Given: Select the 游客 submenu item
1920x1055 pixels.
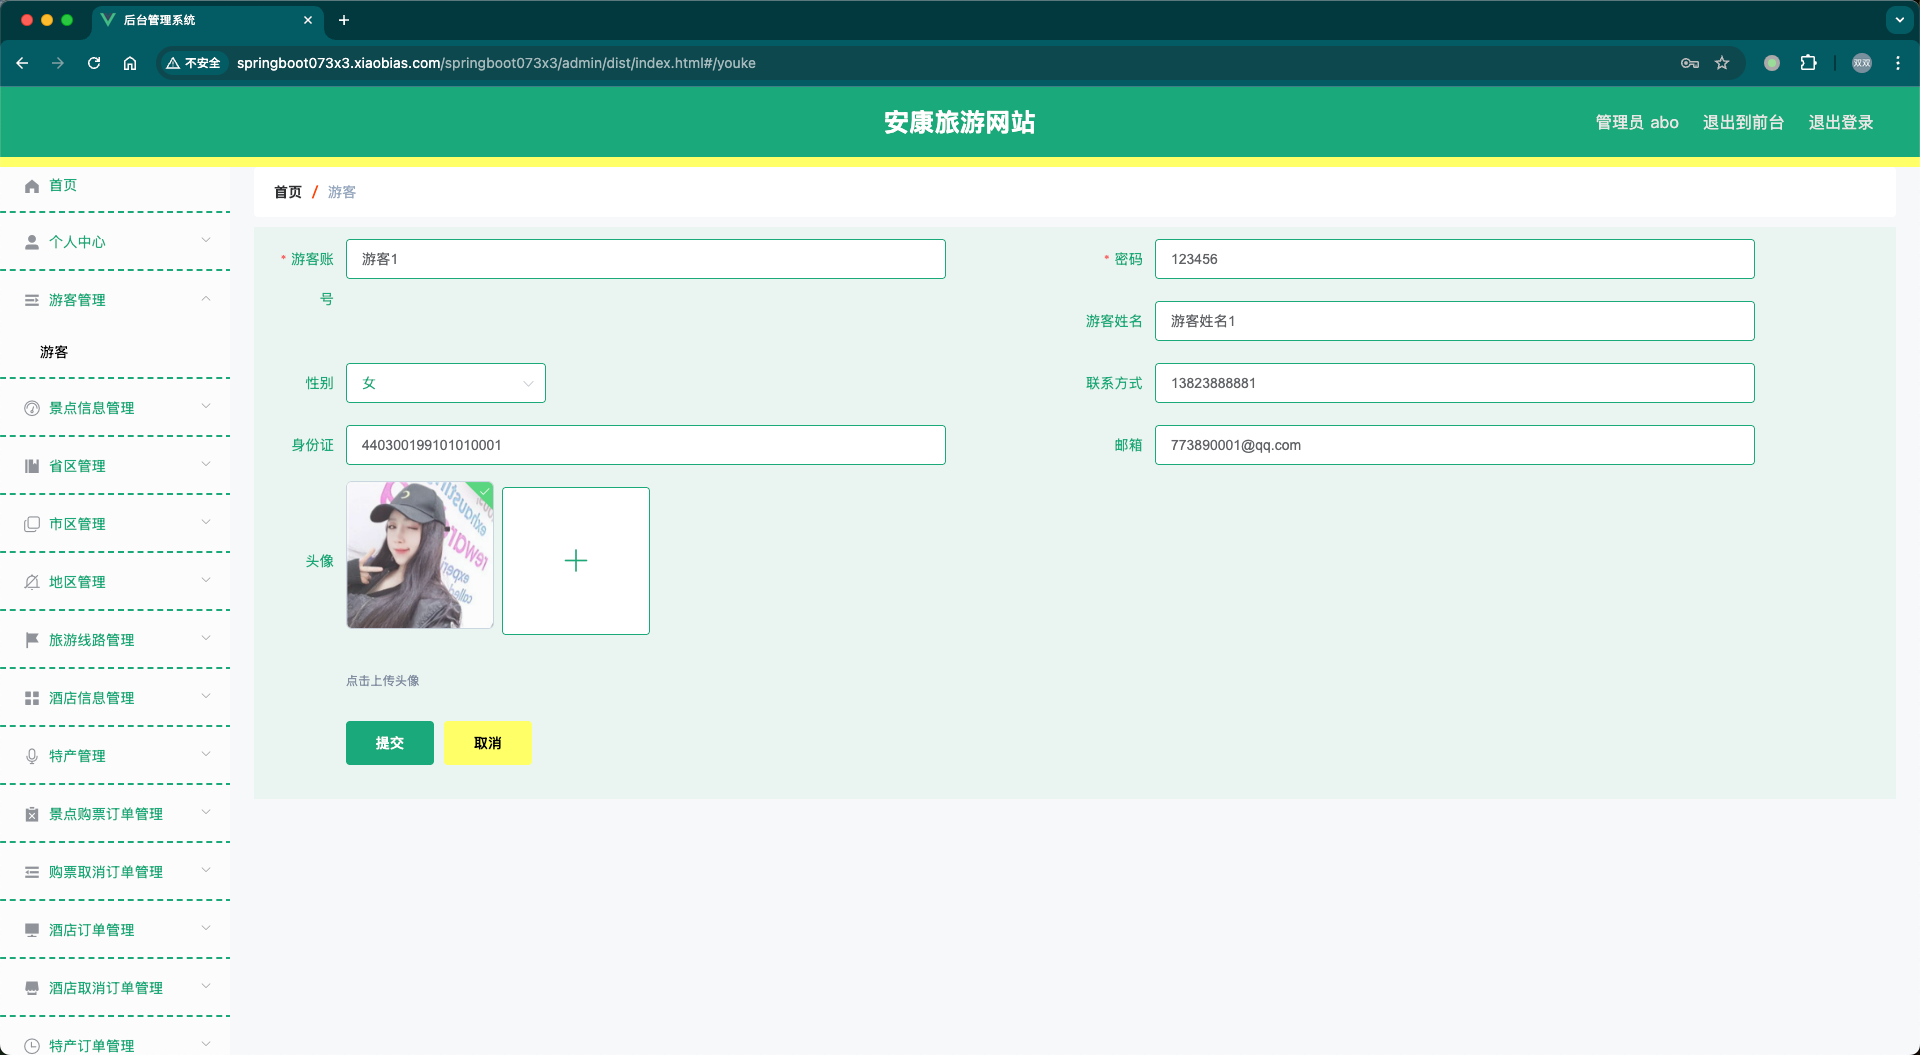Looking at the screenshot, I should tap(115, 352).
